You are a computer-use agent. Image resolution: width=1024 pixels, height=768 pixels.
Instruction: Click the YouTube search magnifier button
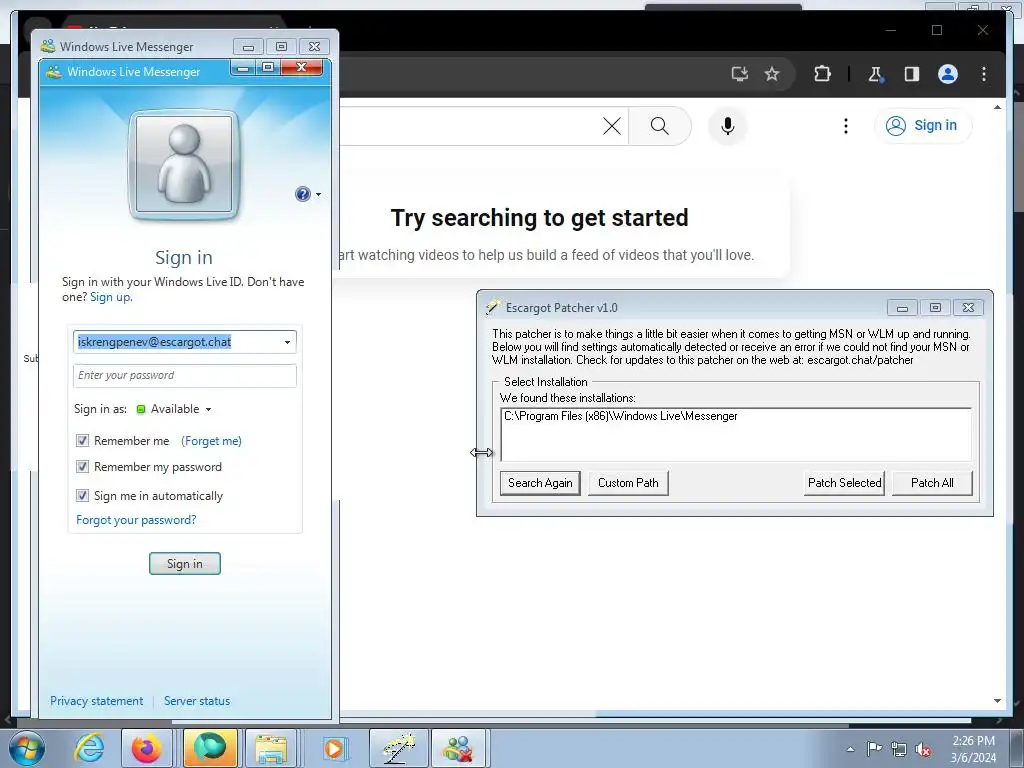tap(660, 126)
